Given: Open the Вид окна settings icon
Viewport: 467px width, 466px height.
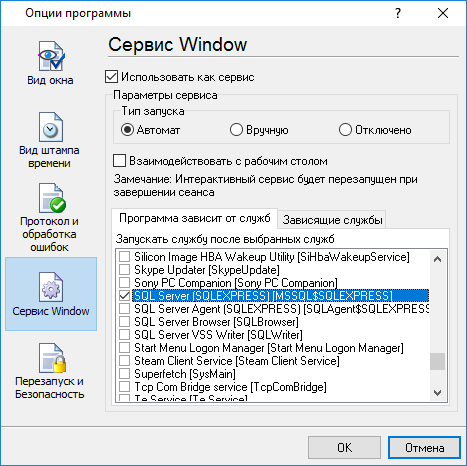Looking at the screenshot, I should click(51, 56).
